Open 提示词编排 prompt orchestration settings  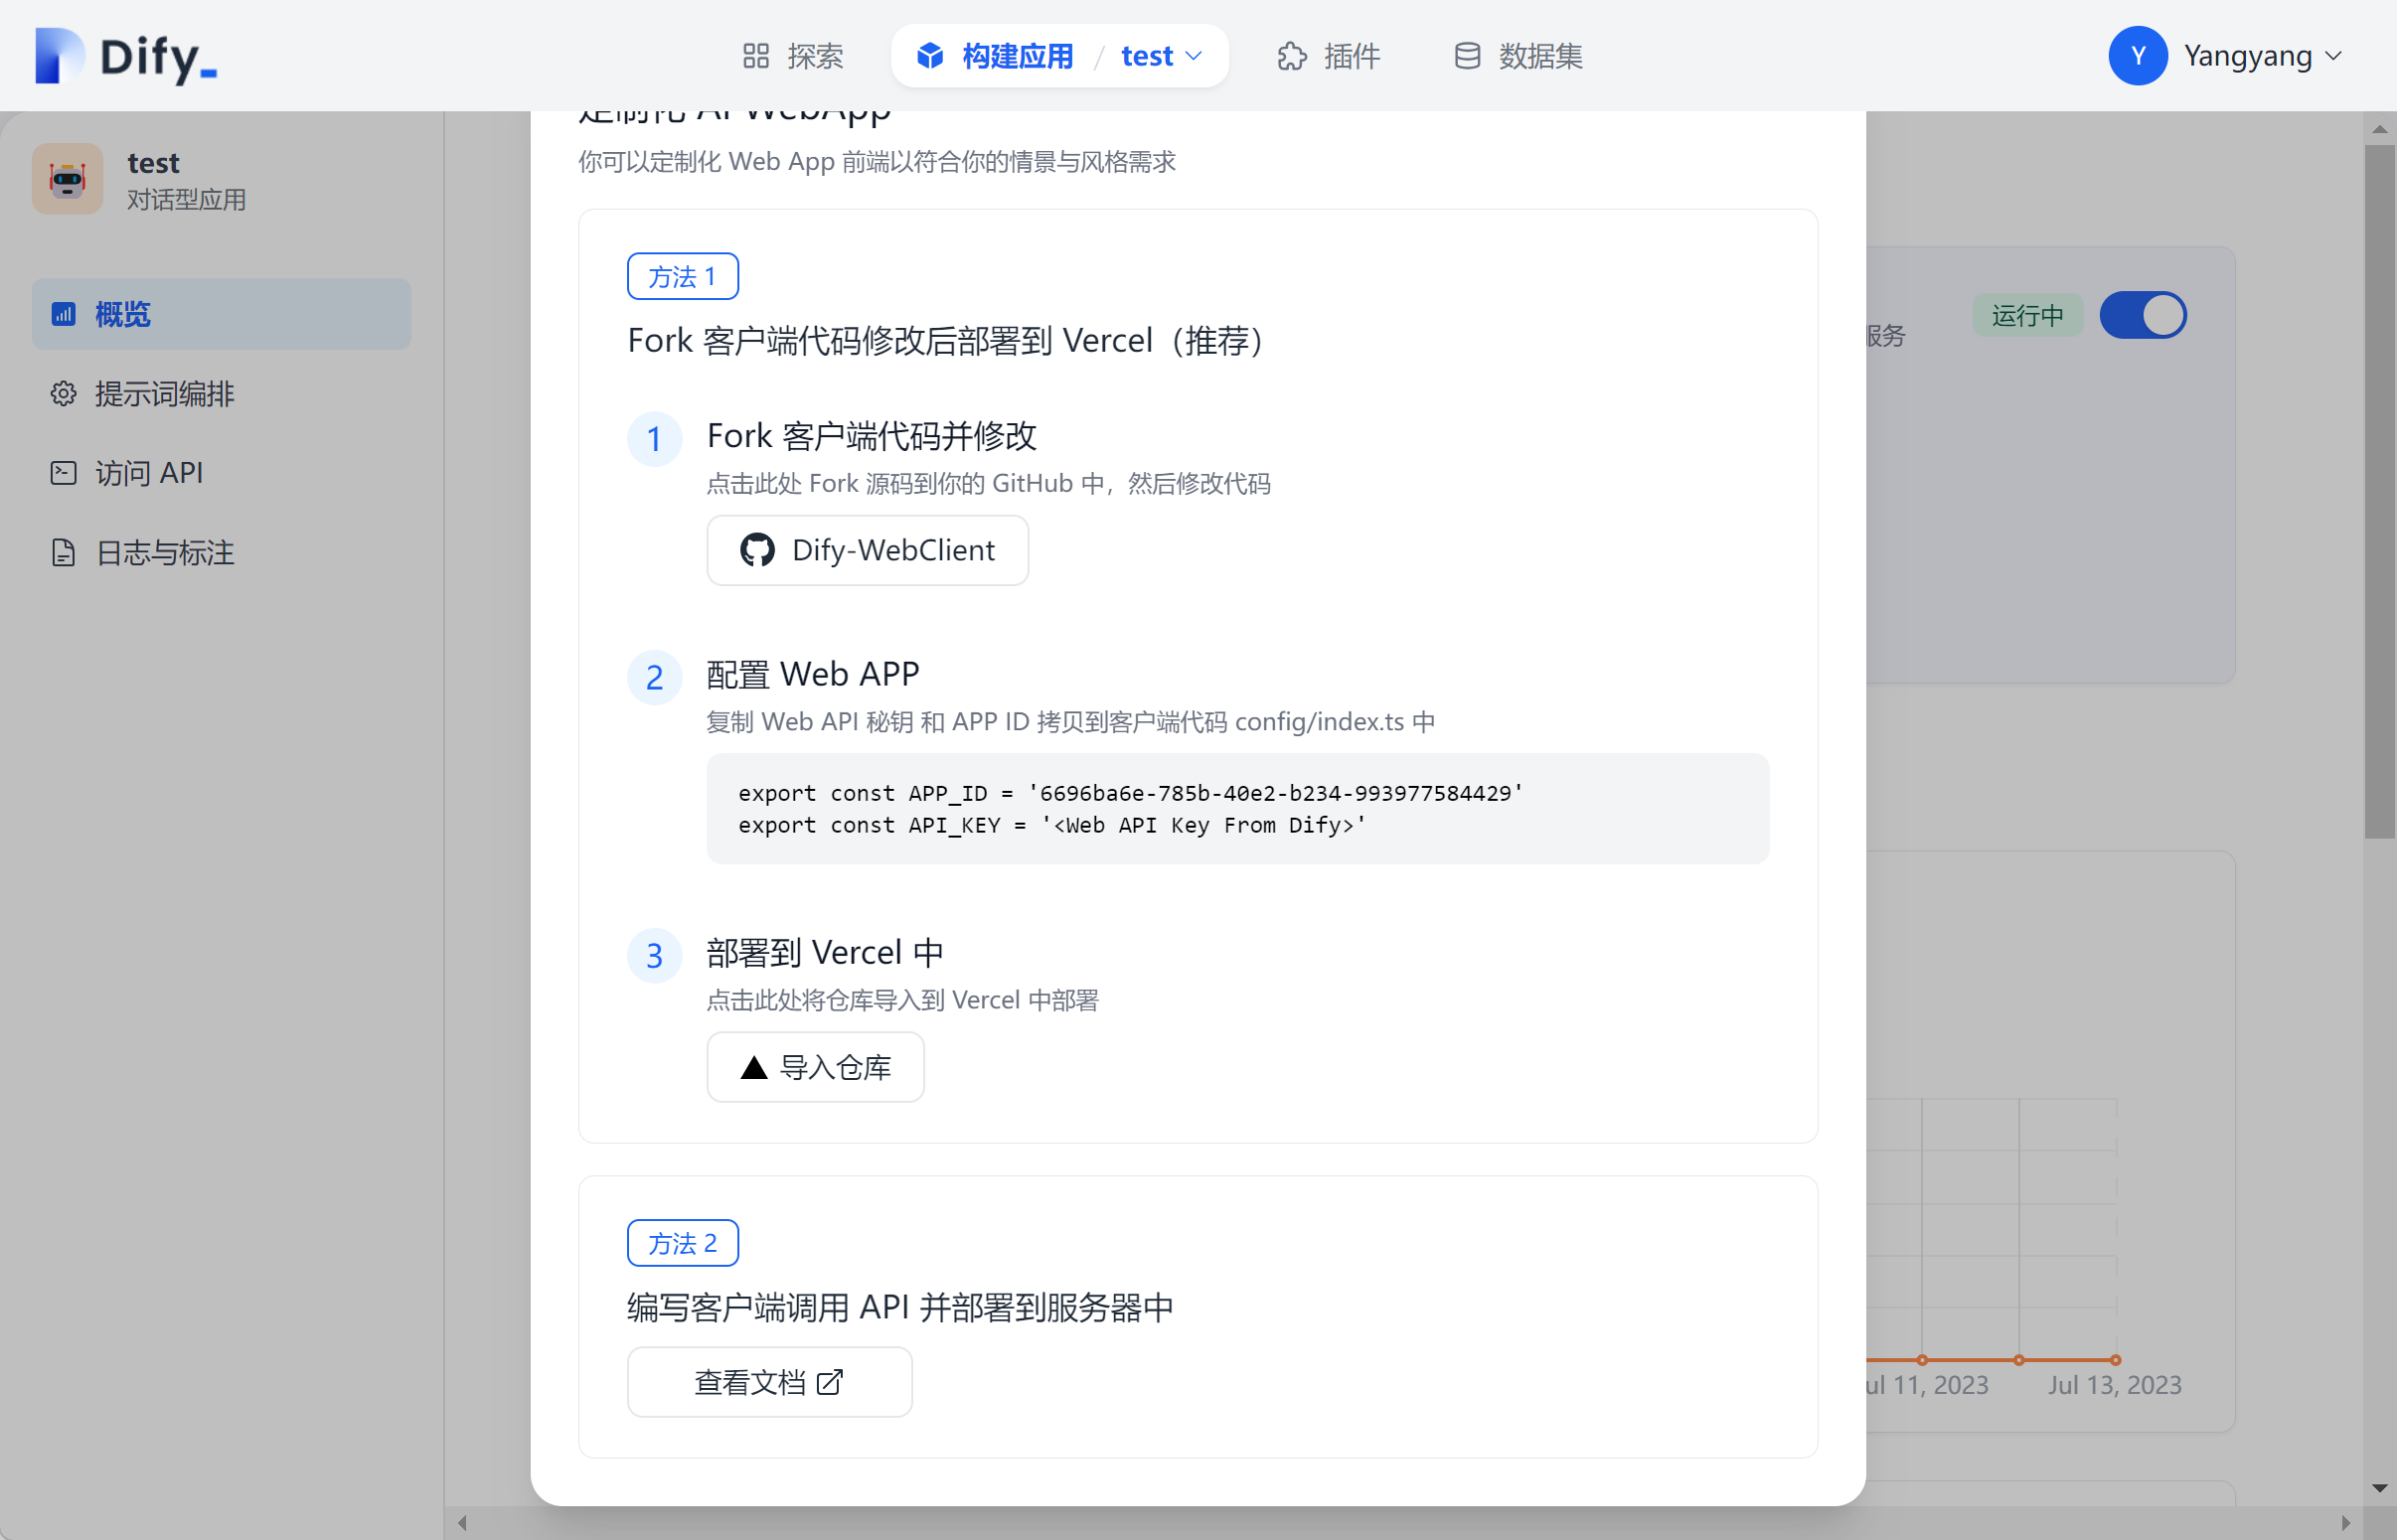pyautogui.click(x=163, y=393)
